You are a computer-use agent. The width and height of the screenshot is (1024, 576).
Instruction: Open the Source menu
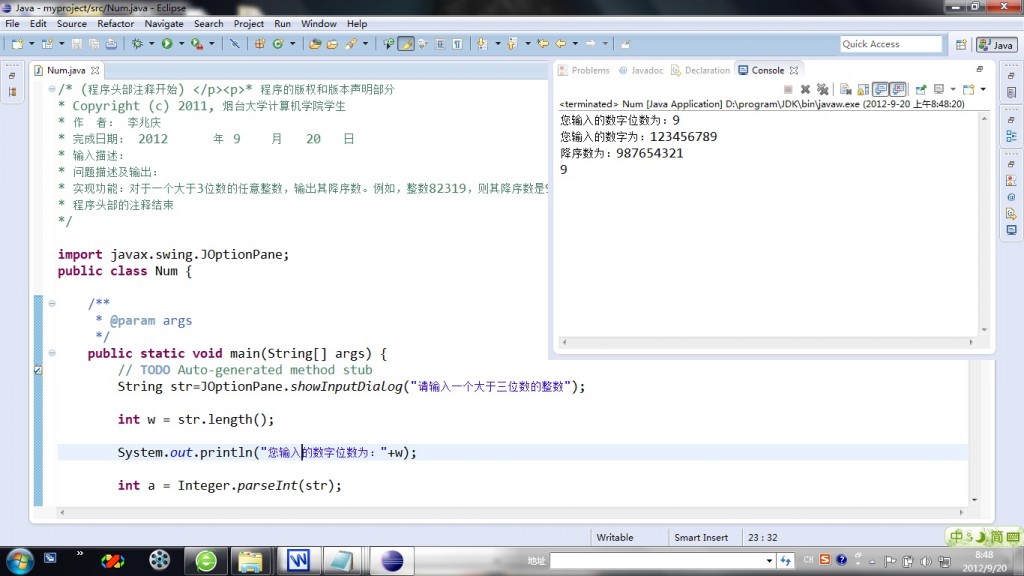[x=72, y=24]
